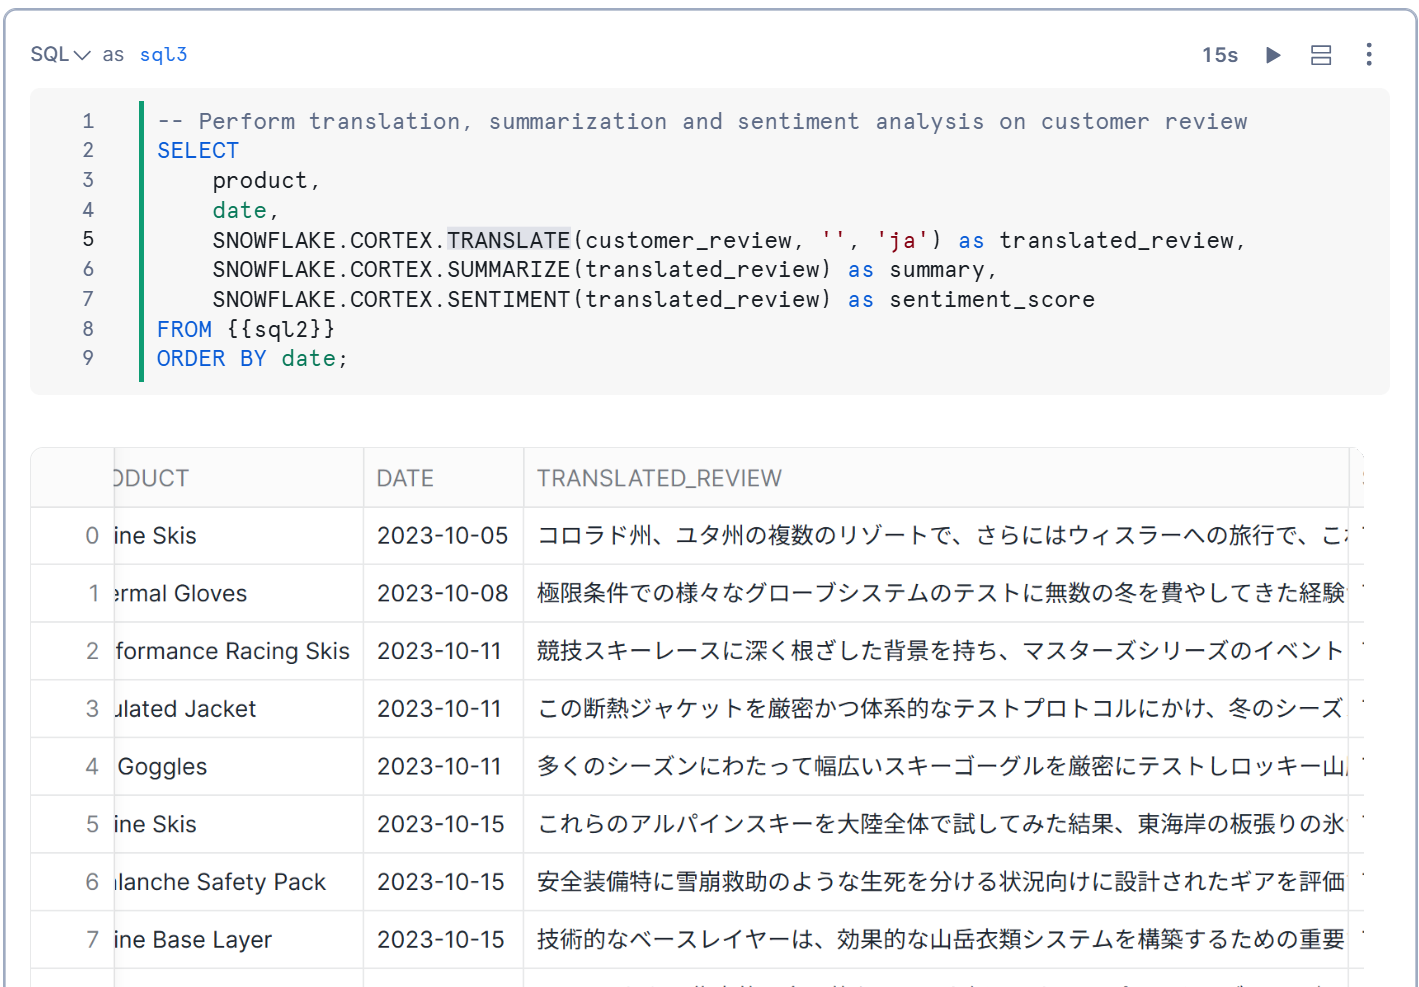Select the Avalanche Safety Pack cell

coord(220,882)
